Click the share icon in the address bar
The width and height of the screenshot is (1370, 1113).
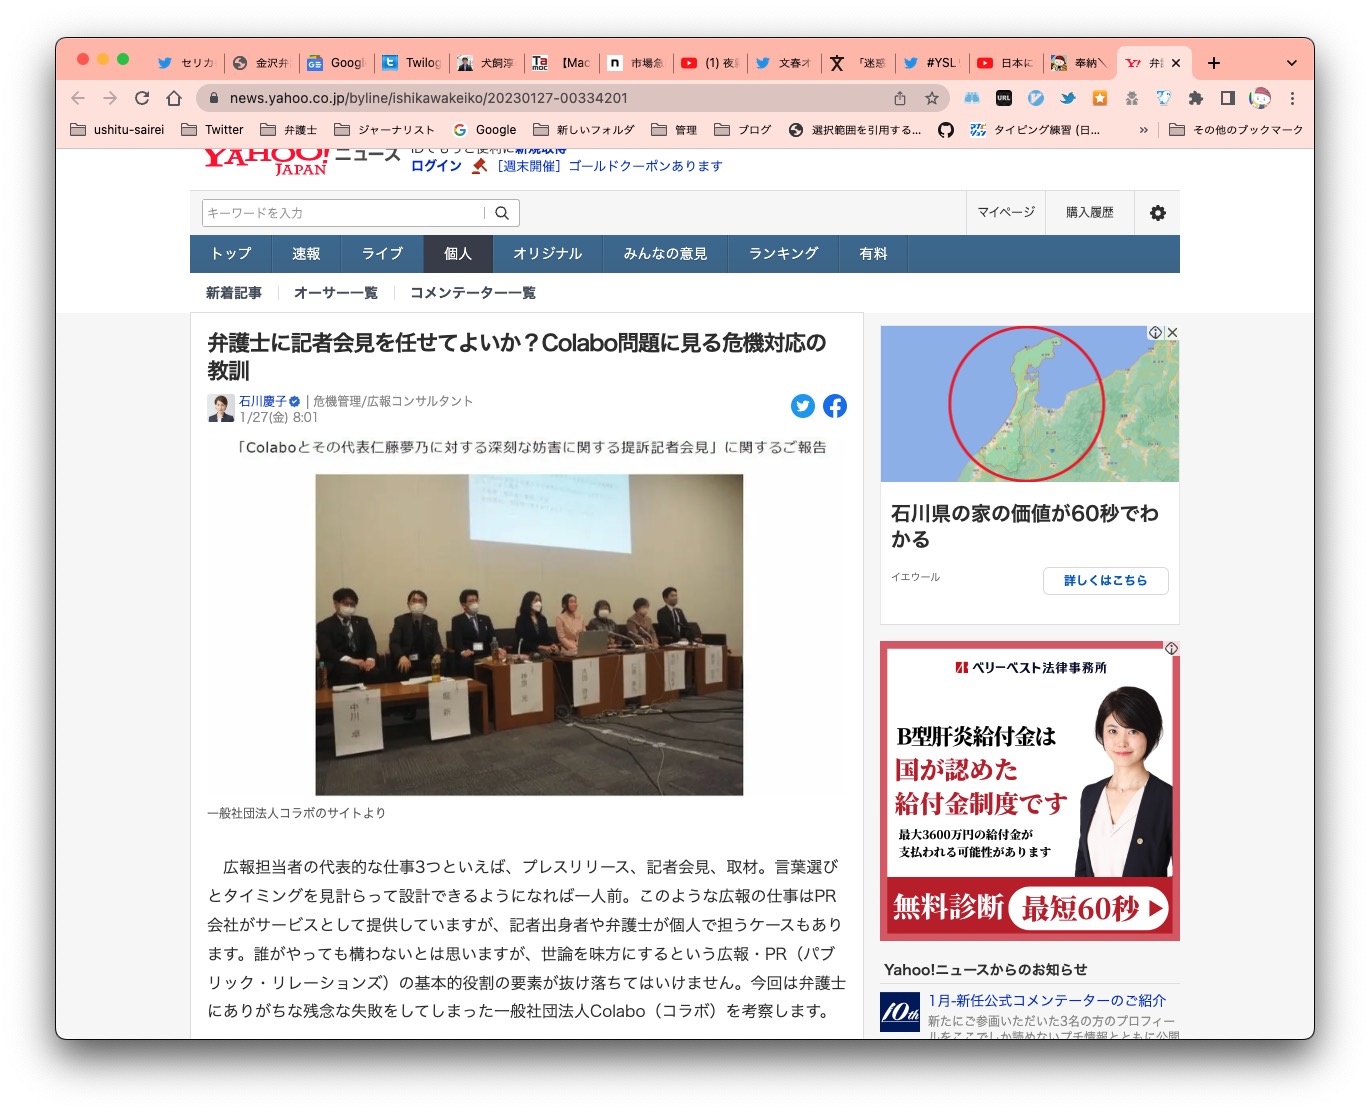(900, 98)
